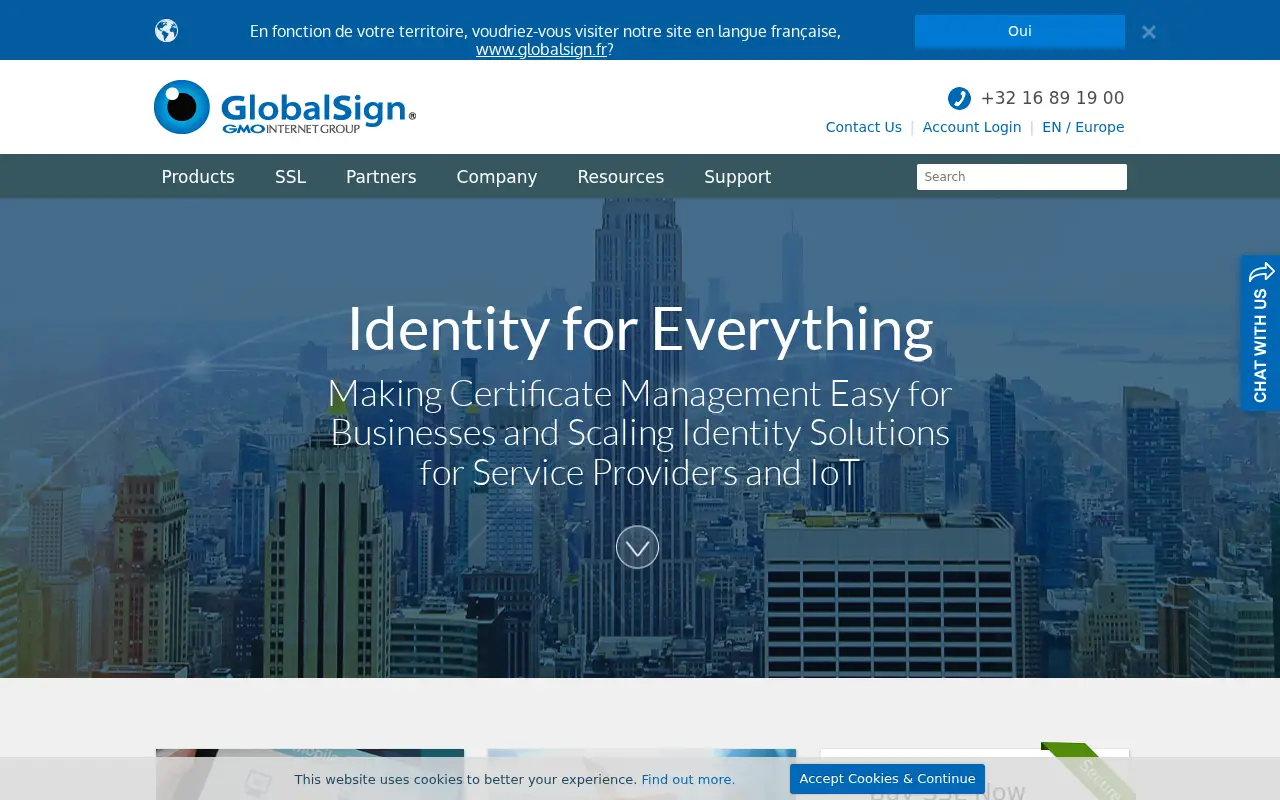Viewport: 1280px width, 800px height.
Task: Go to Account Login
Action: (x=971, y=127)
